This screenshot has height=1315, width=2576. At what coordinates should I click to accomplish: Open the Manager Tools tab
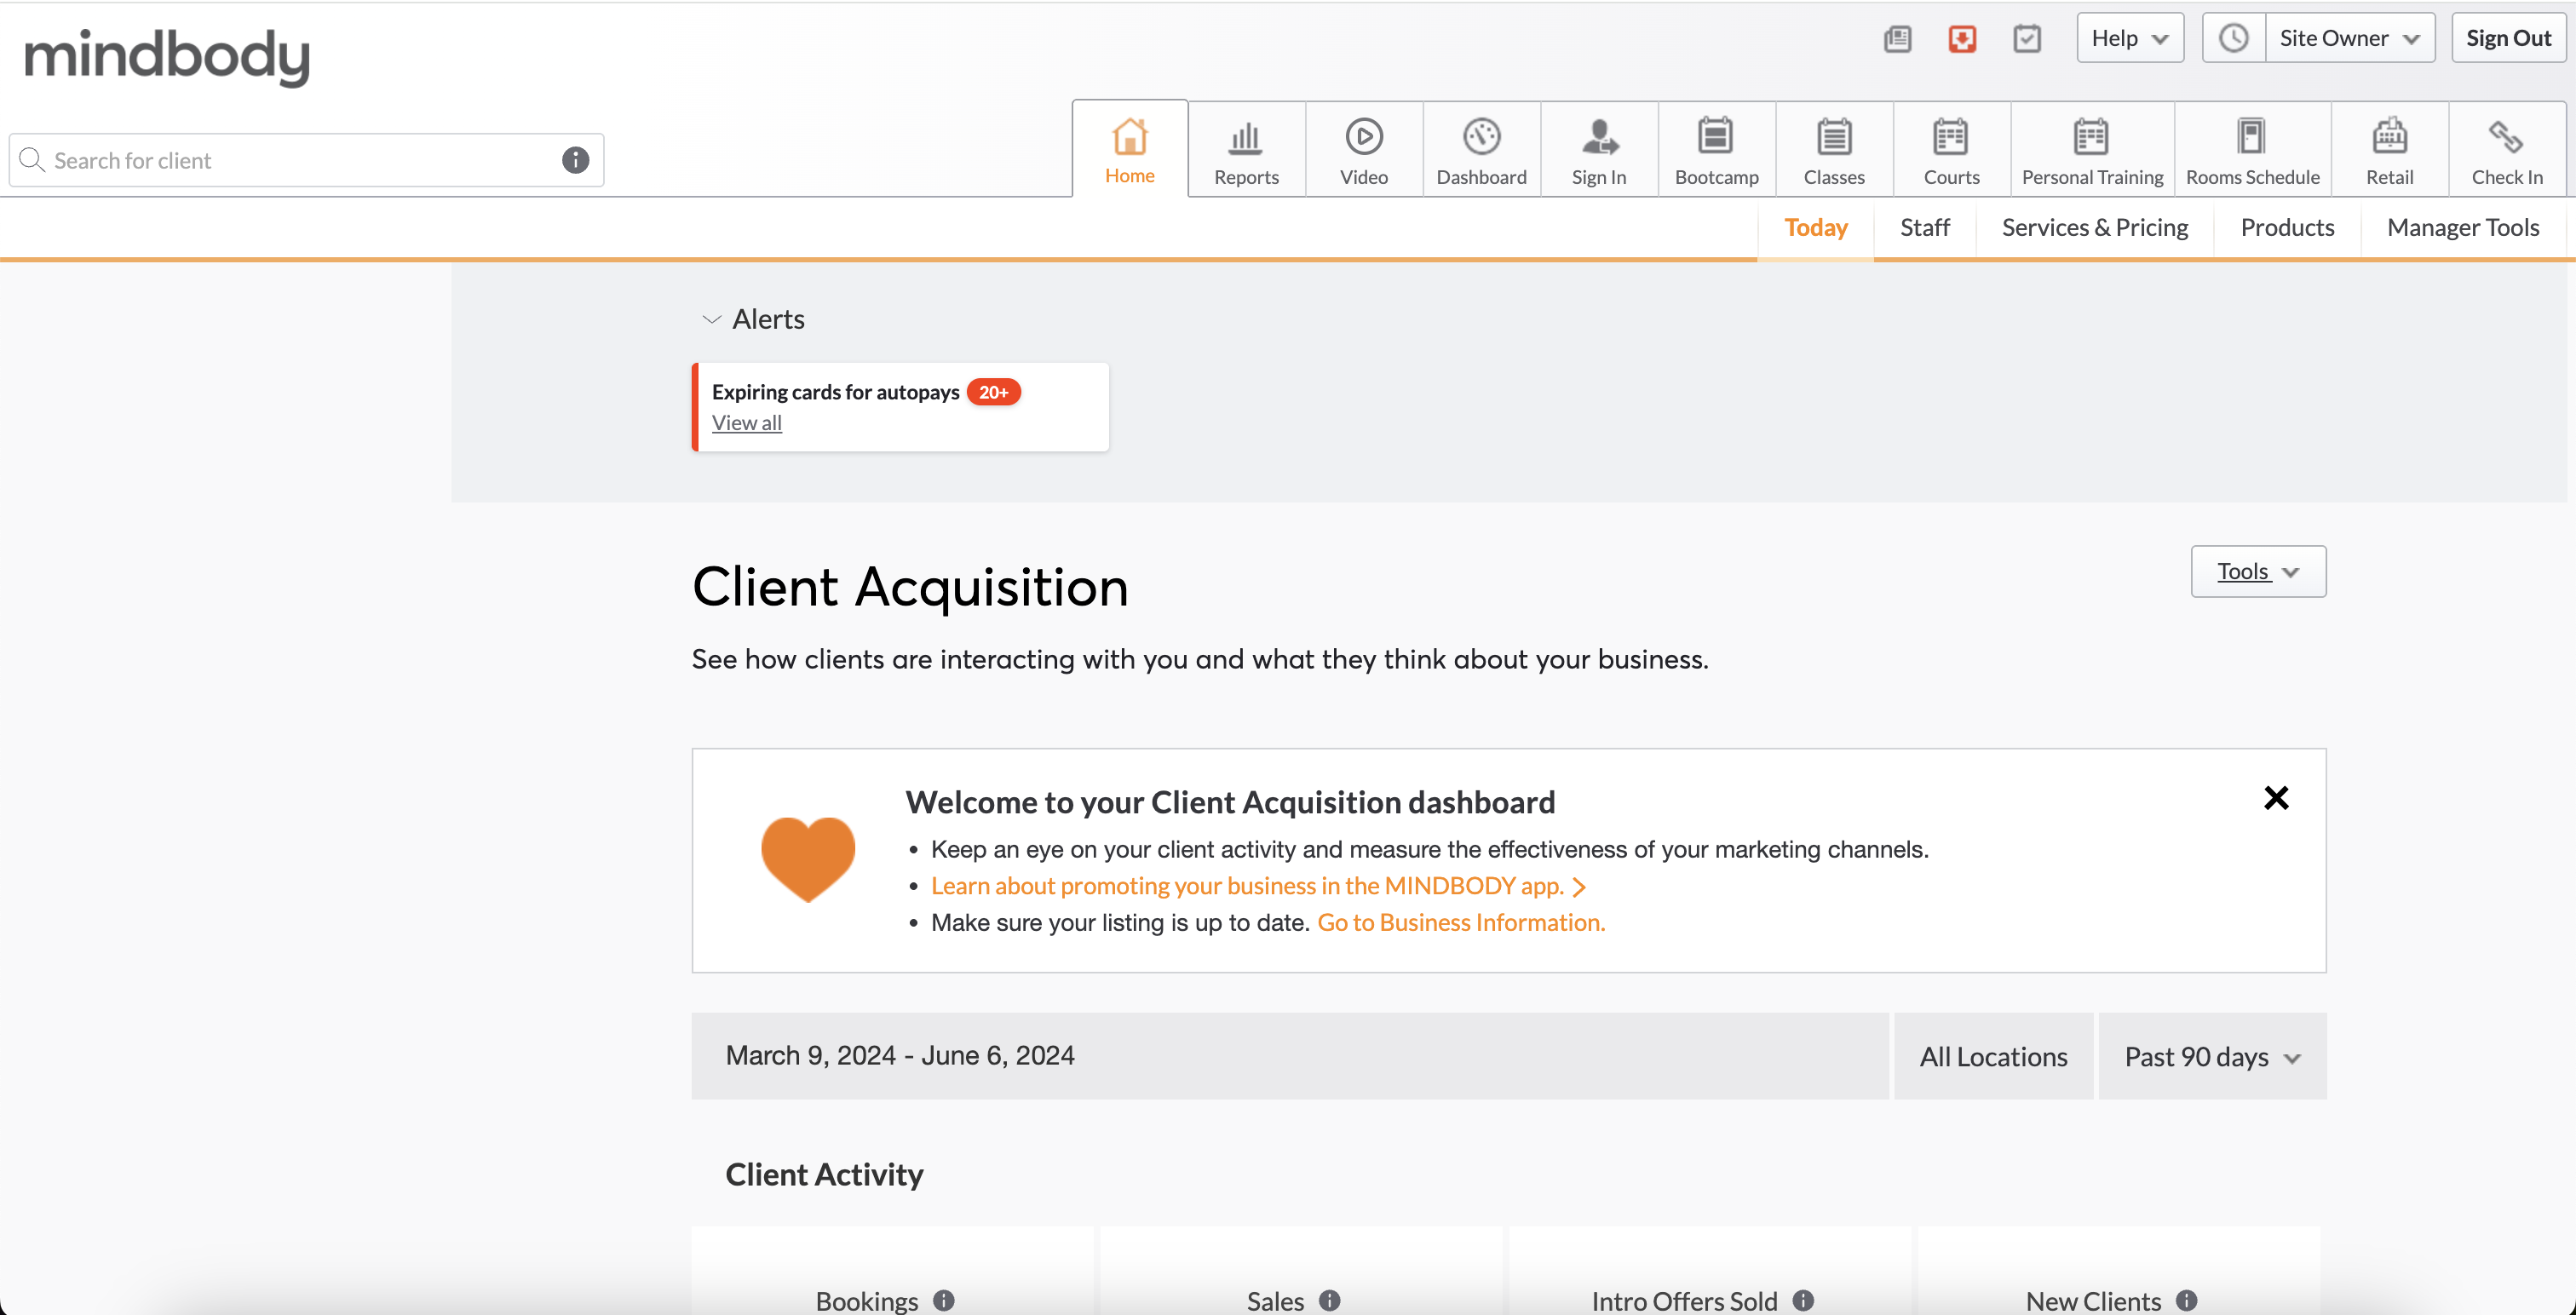pos(2462,228)
